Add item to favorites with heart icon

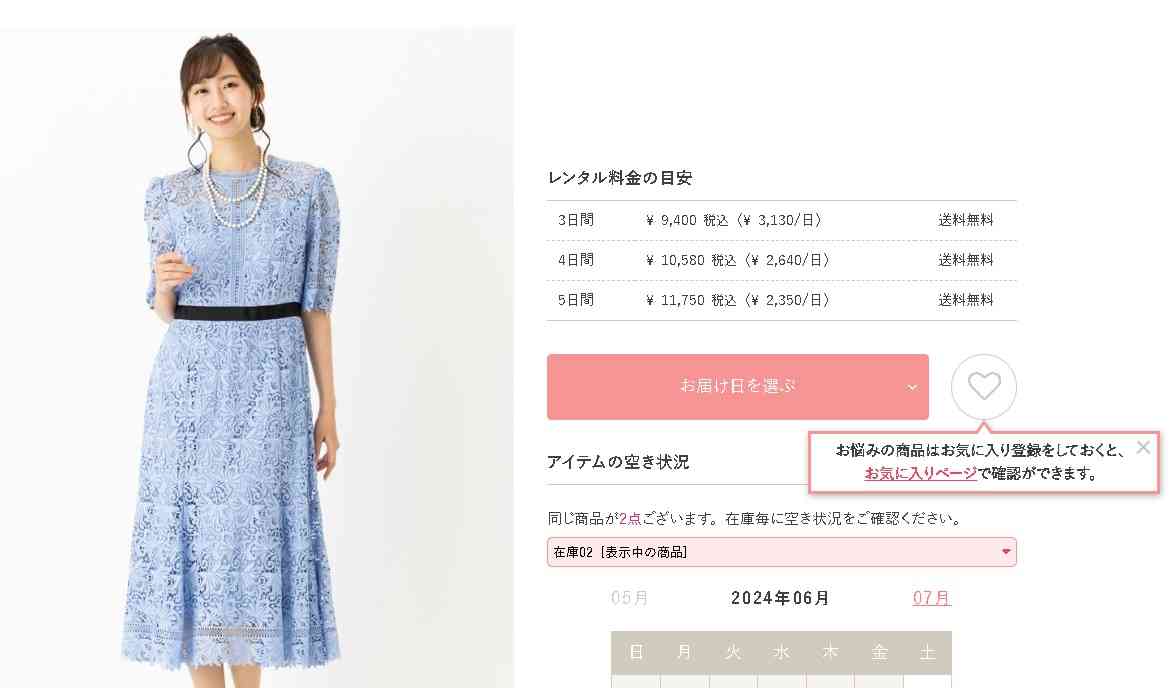tap(984, 387)
